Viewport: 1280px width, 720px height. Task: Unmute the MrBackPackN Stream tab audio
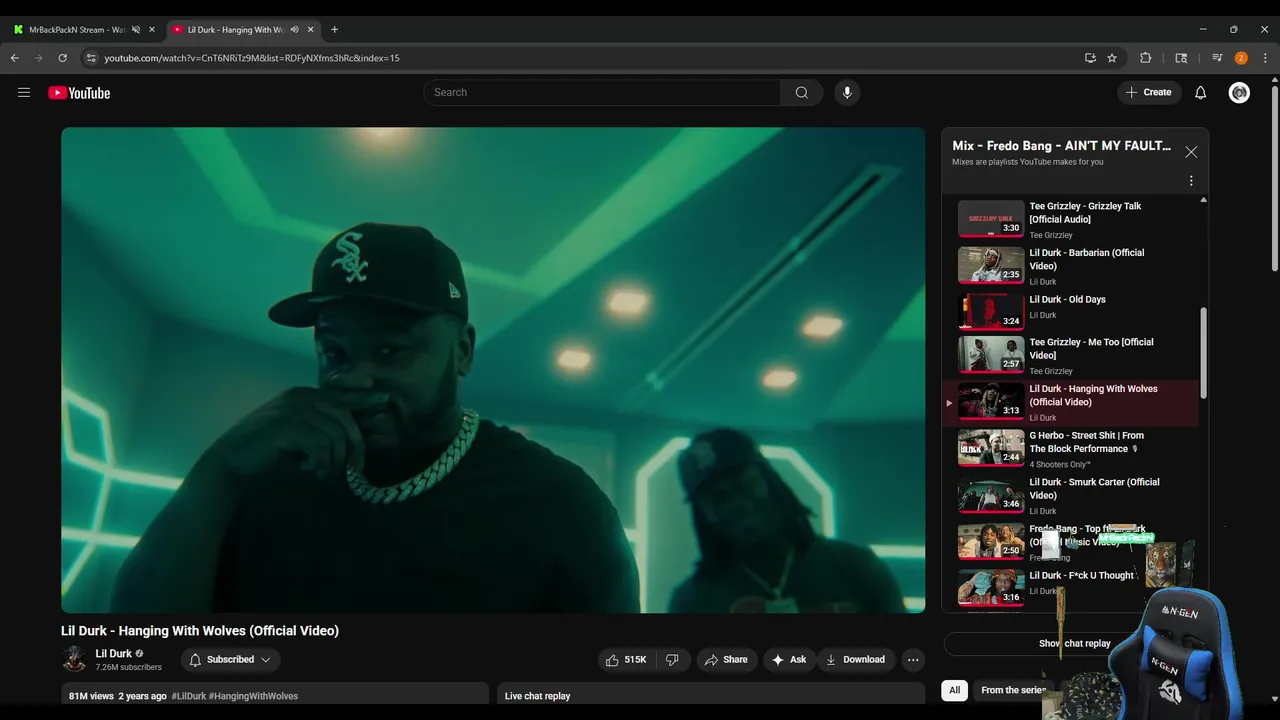[136, 30]
